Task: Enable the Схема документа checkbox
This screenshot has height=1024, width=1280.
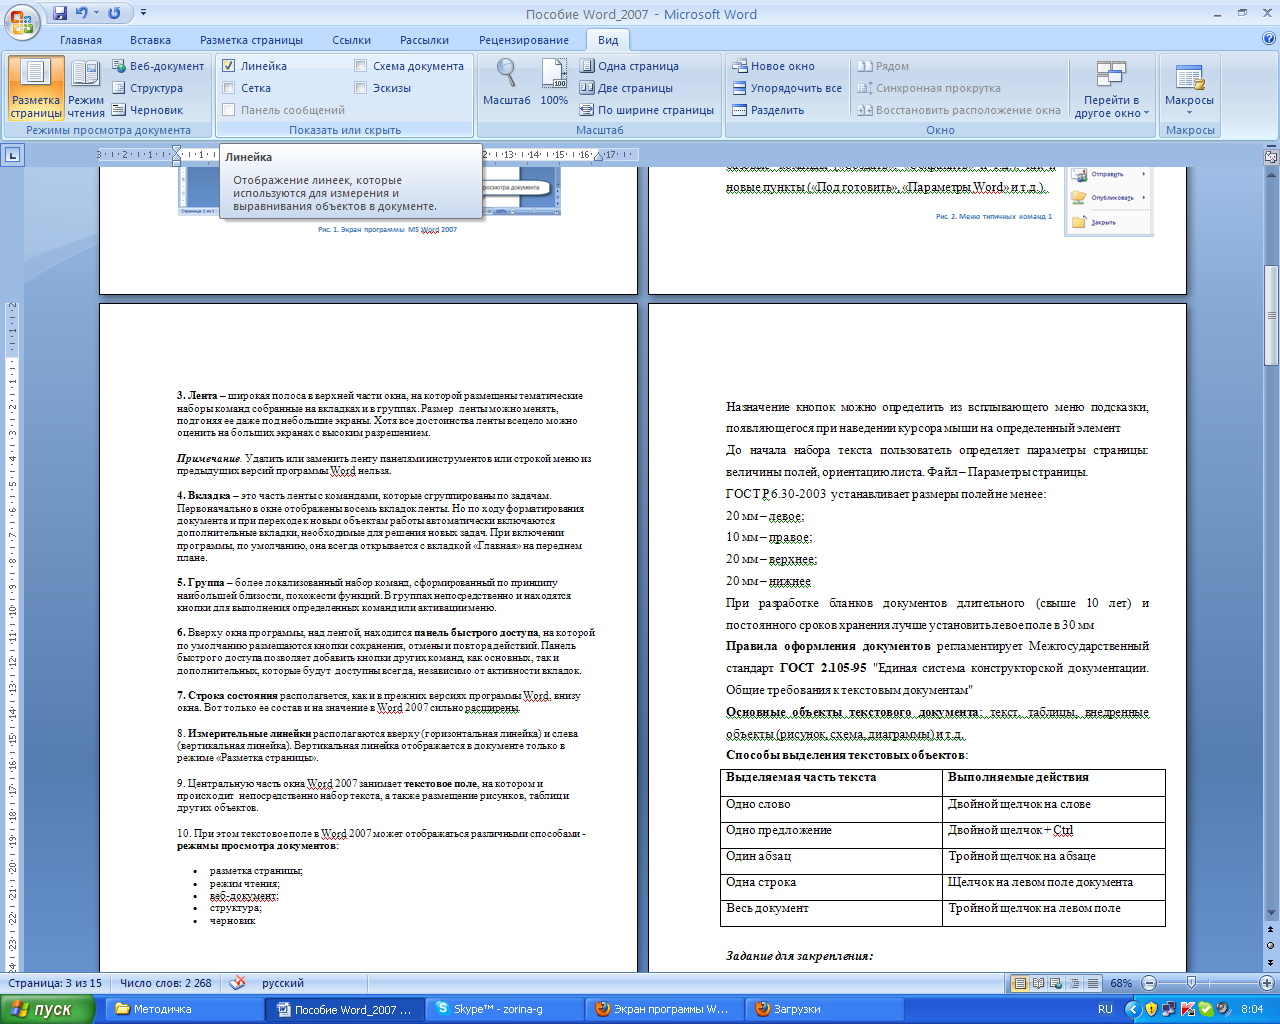Action: click(360, 66)
